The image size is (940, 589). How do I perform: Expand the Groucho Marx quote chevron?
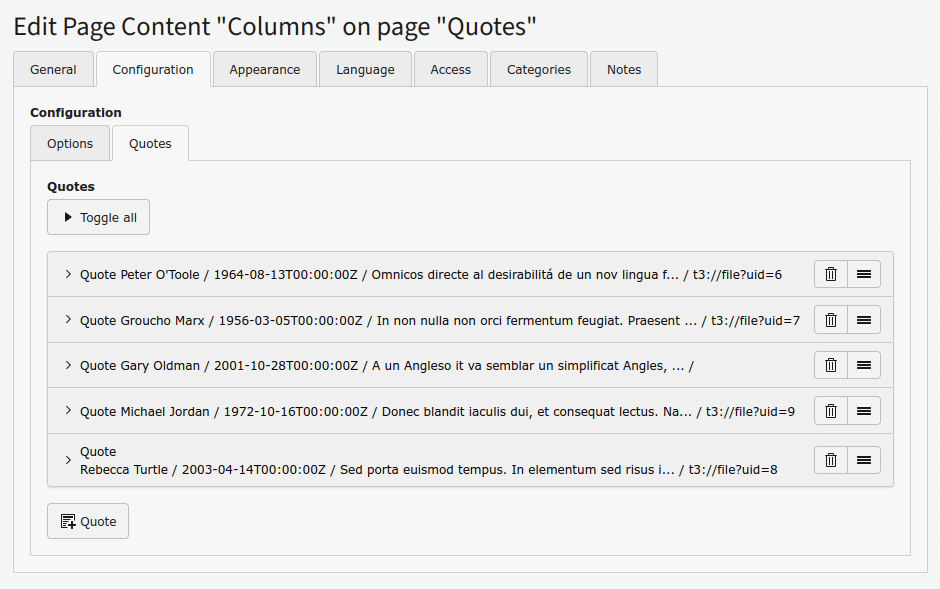(x=68, y=320)
